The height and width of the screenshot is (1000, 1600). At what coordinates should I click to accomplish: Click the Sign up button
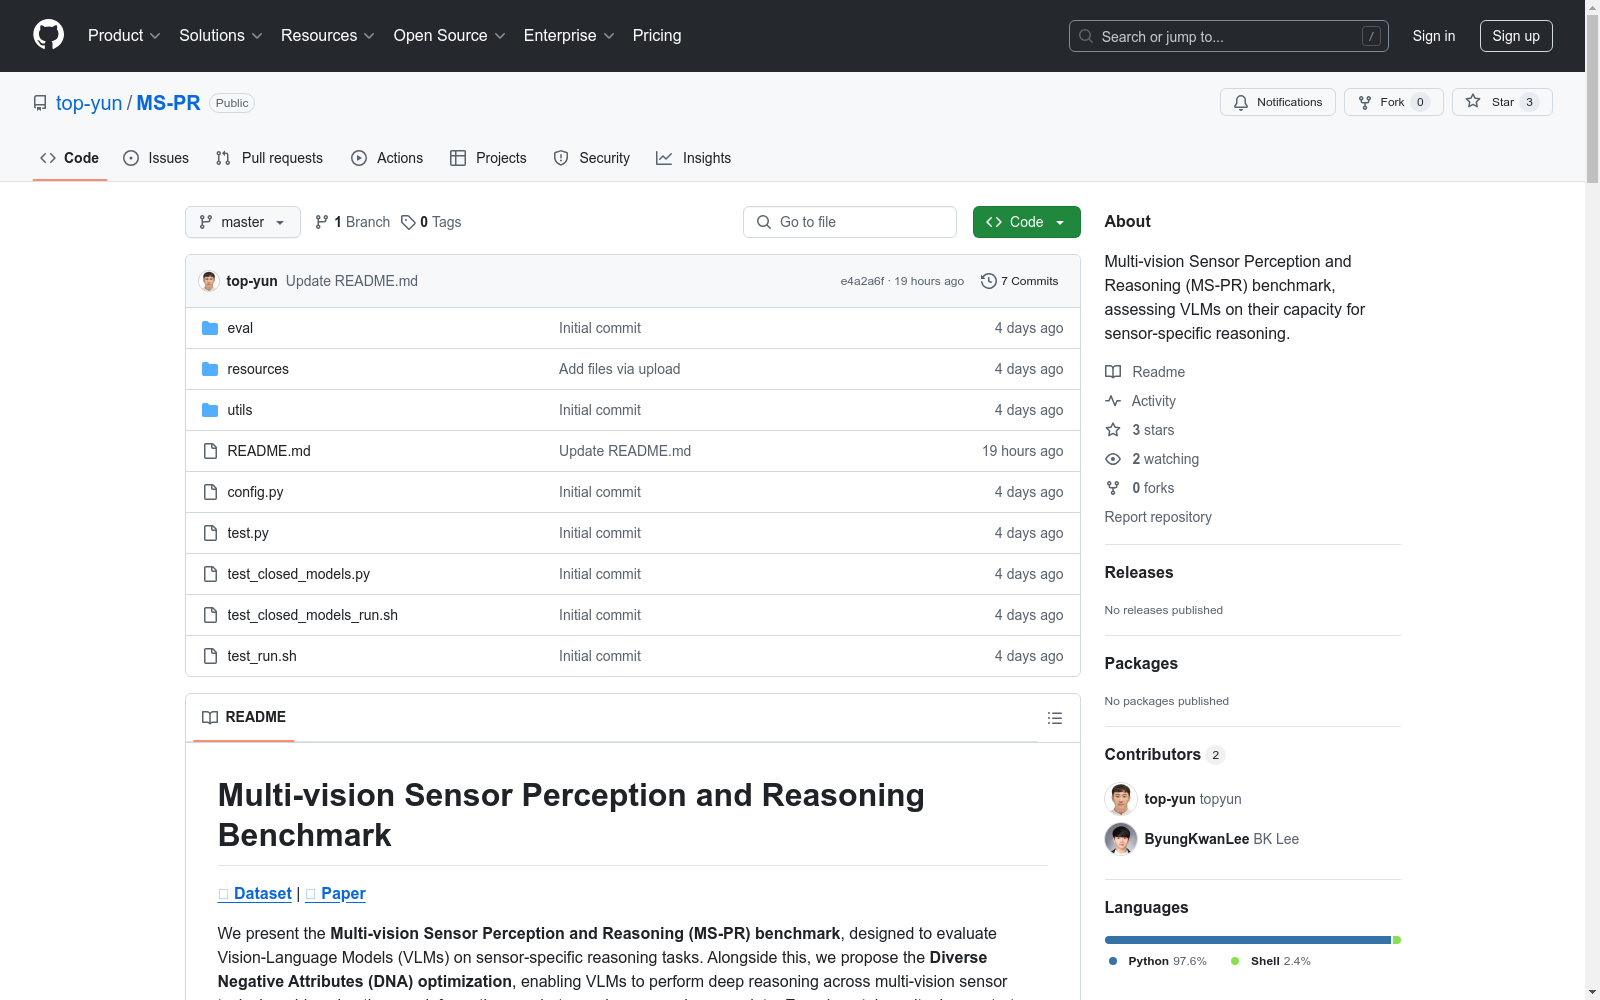(x=1516, y=36)
